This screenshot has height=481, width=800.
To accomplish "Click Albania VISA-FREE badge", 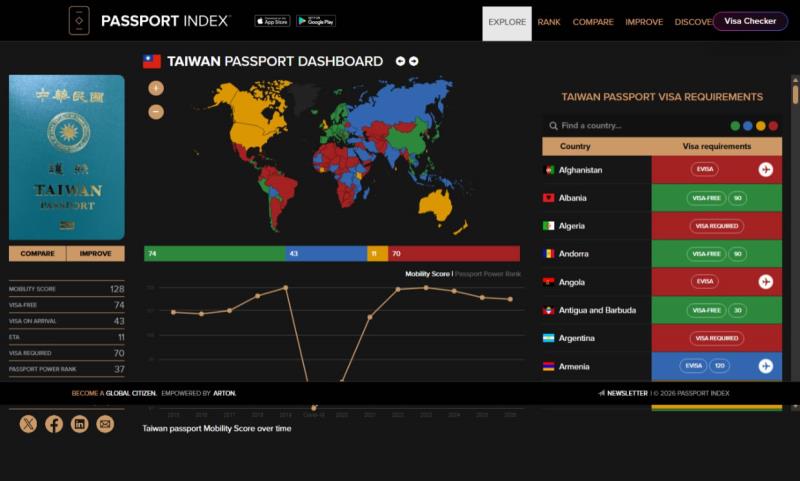I will tap(706, 198).
